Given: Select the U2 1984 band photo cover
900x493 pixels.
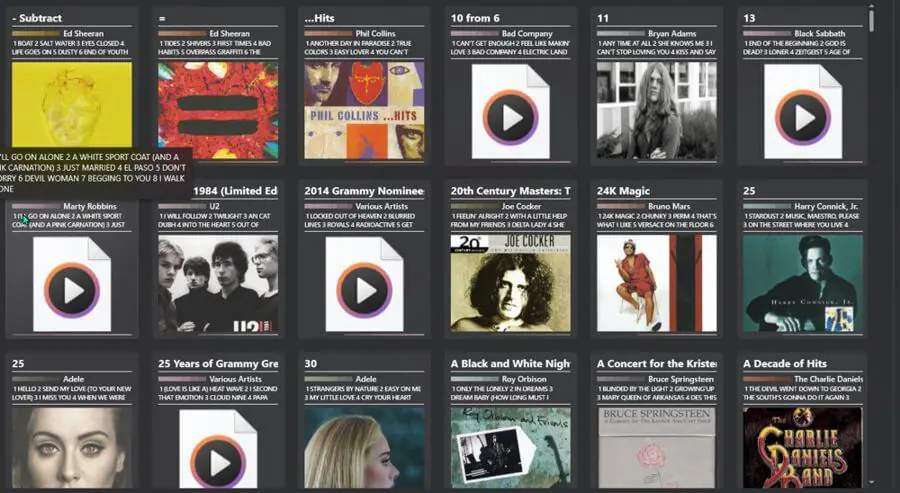Looking at the screenshot, I should click(x=218, y=284).
